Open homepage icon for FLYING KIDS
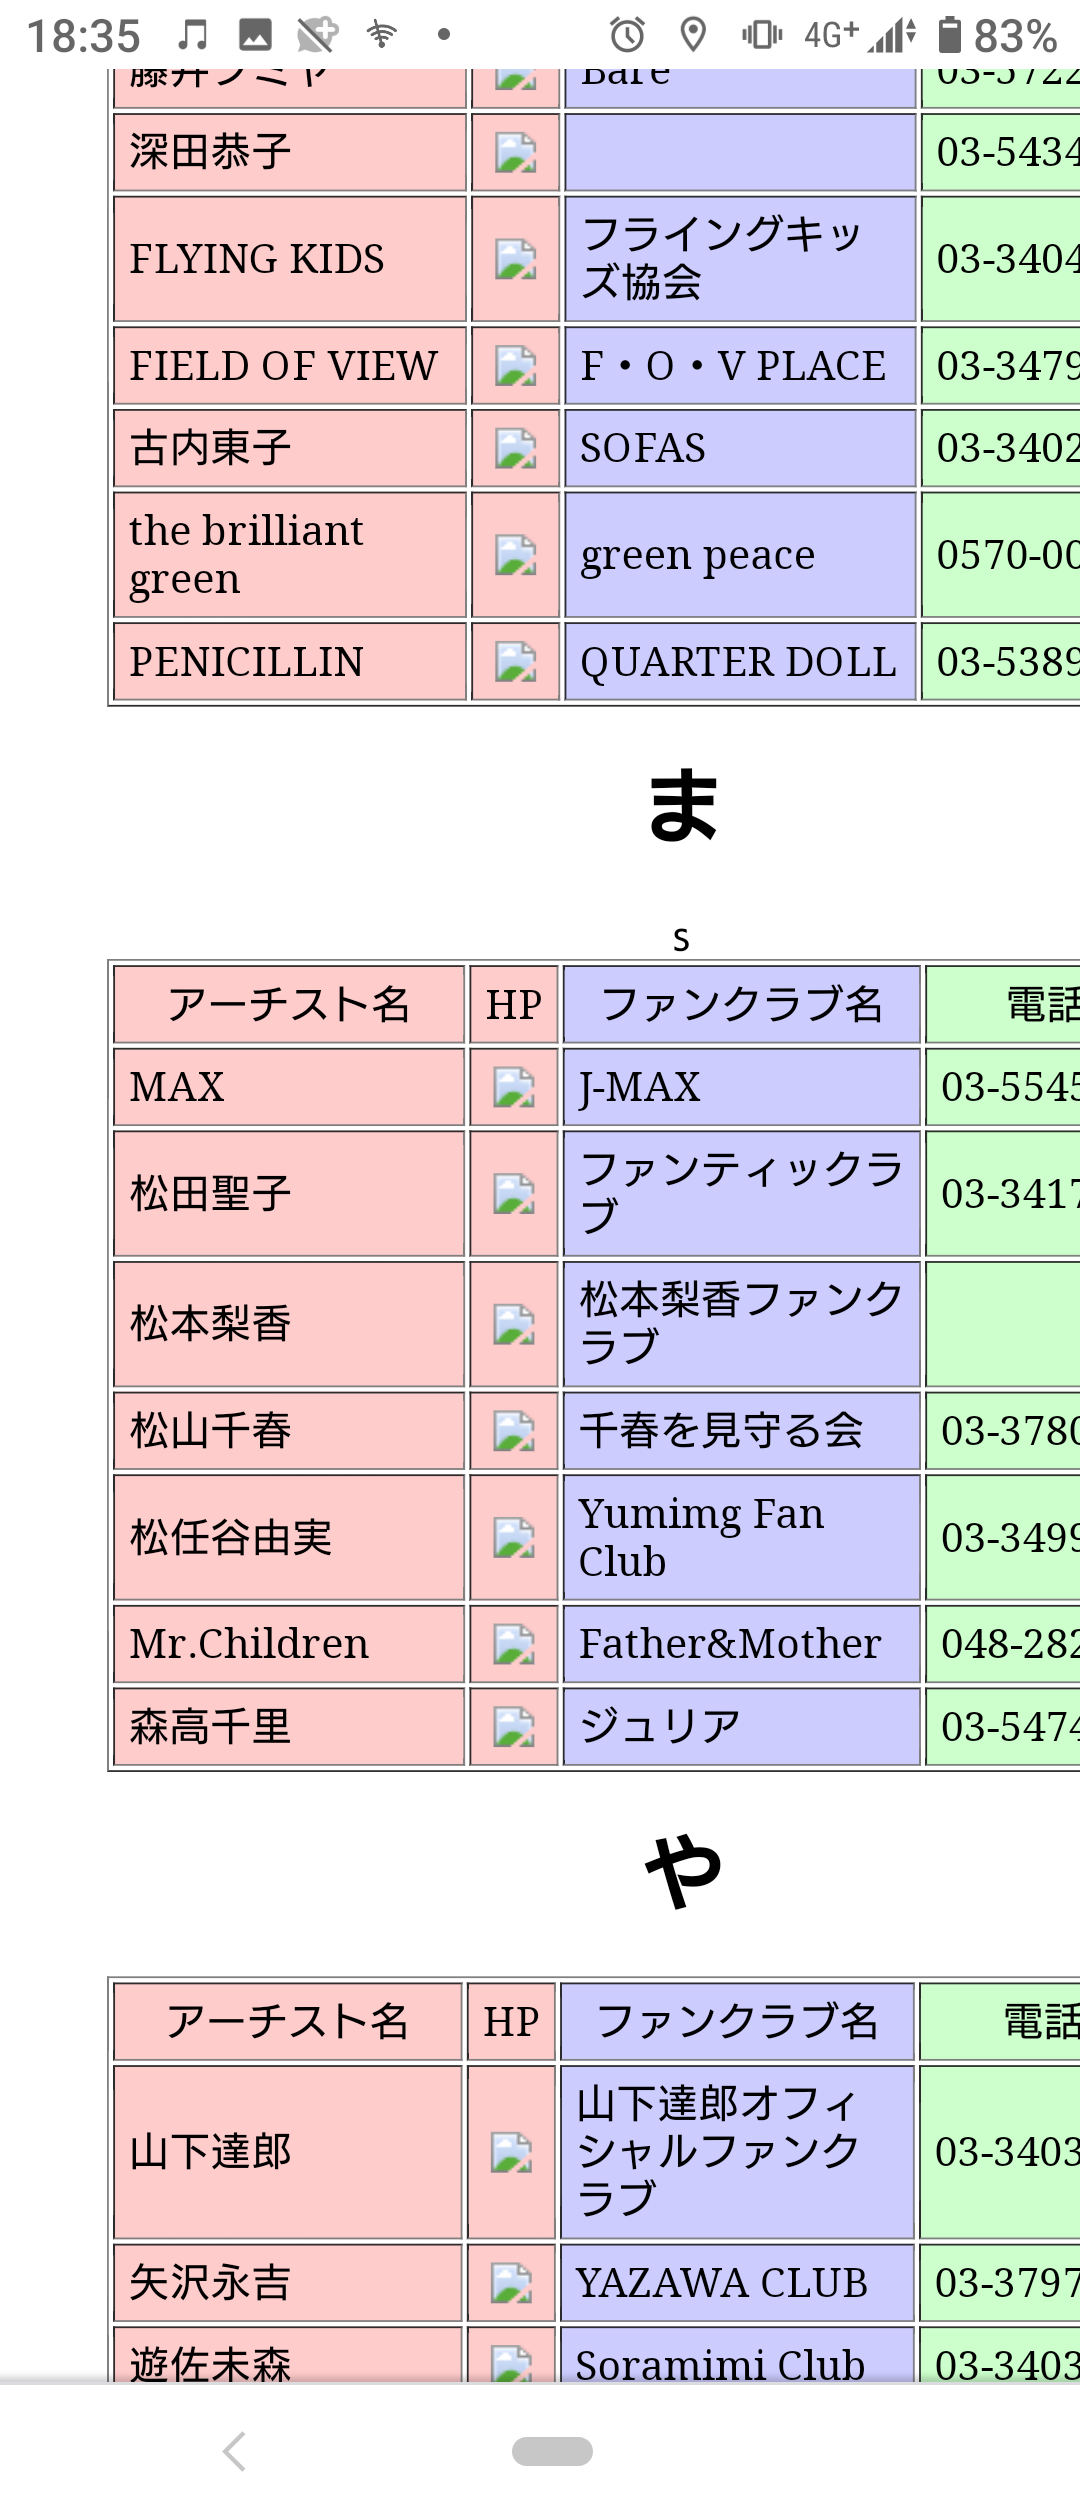1080x2520 pixels. click(x=516, y=259)
